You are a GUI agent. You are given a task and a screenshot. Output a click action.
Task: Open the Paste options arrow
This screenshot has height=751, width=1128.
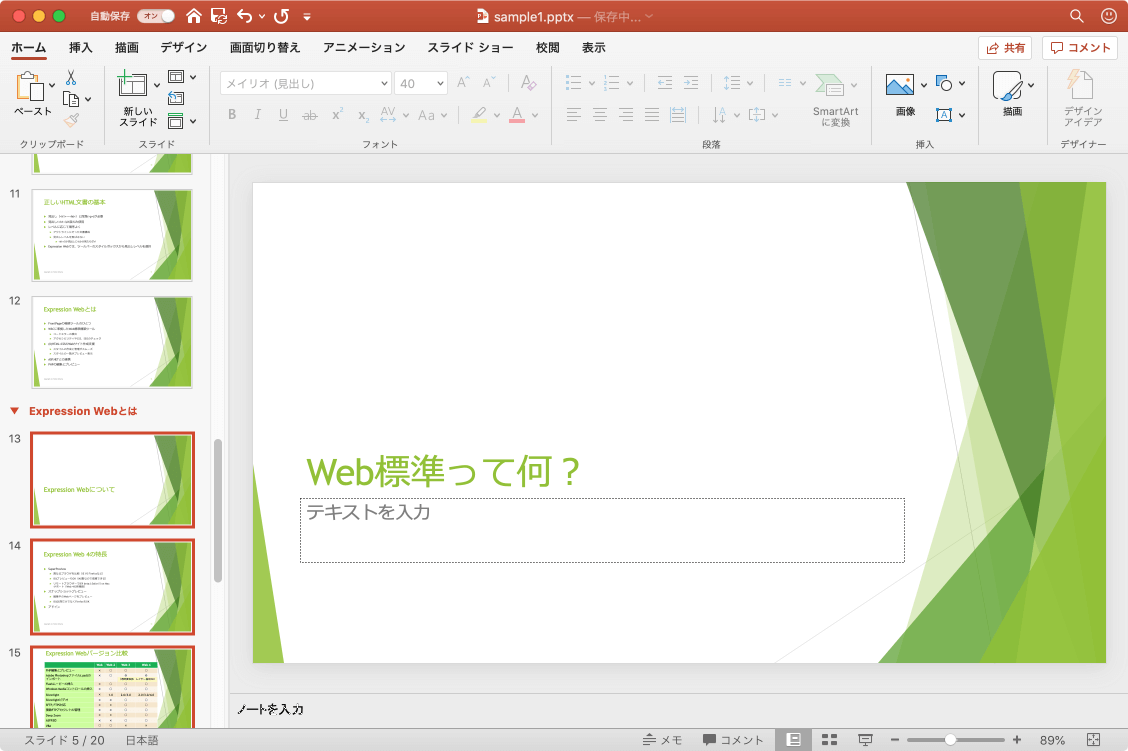click(x=52, y=86)
